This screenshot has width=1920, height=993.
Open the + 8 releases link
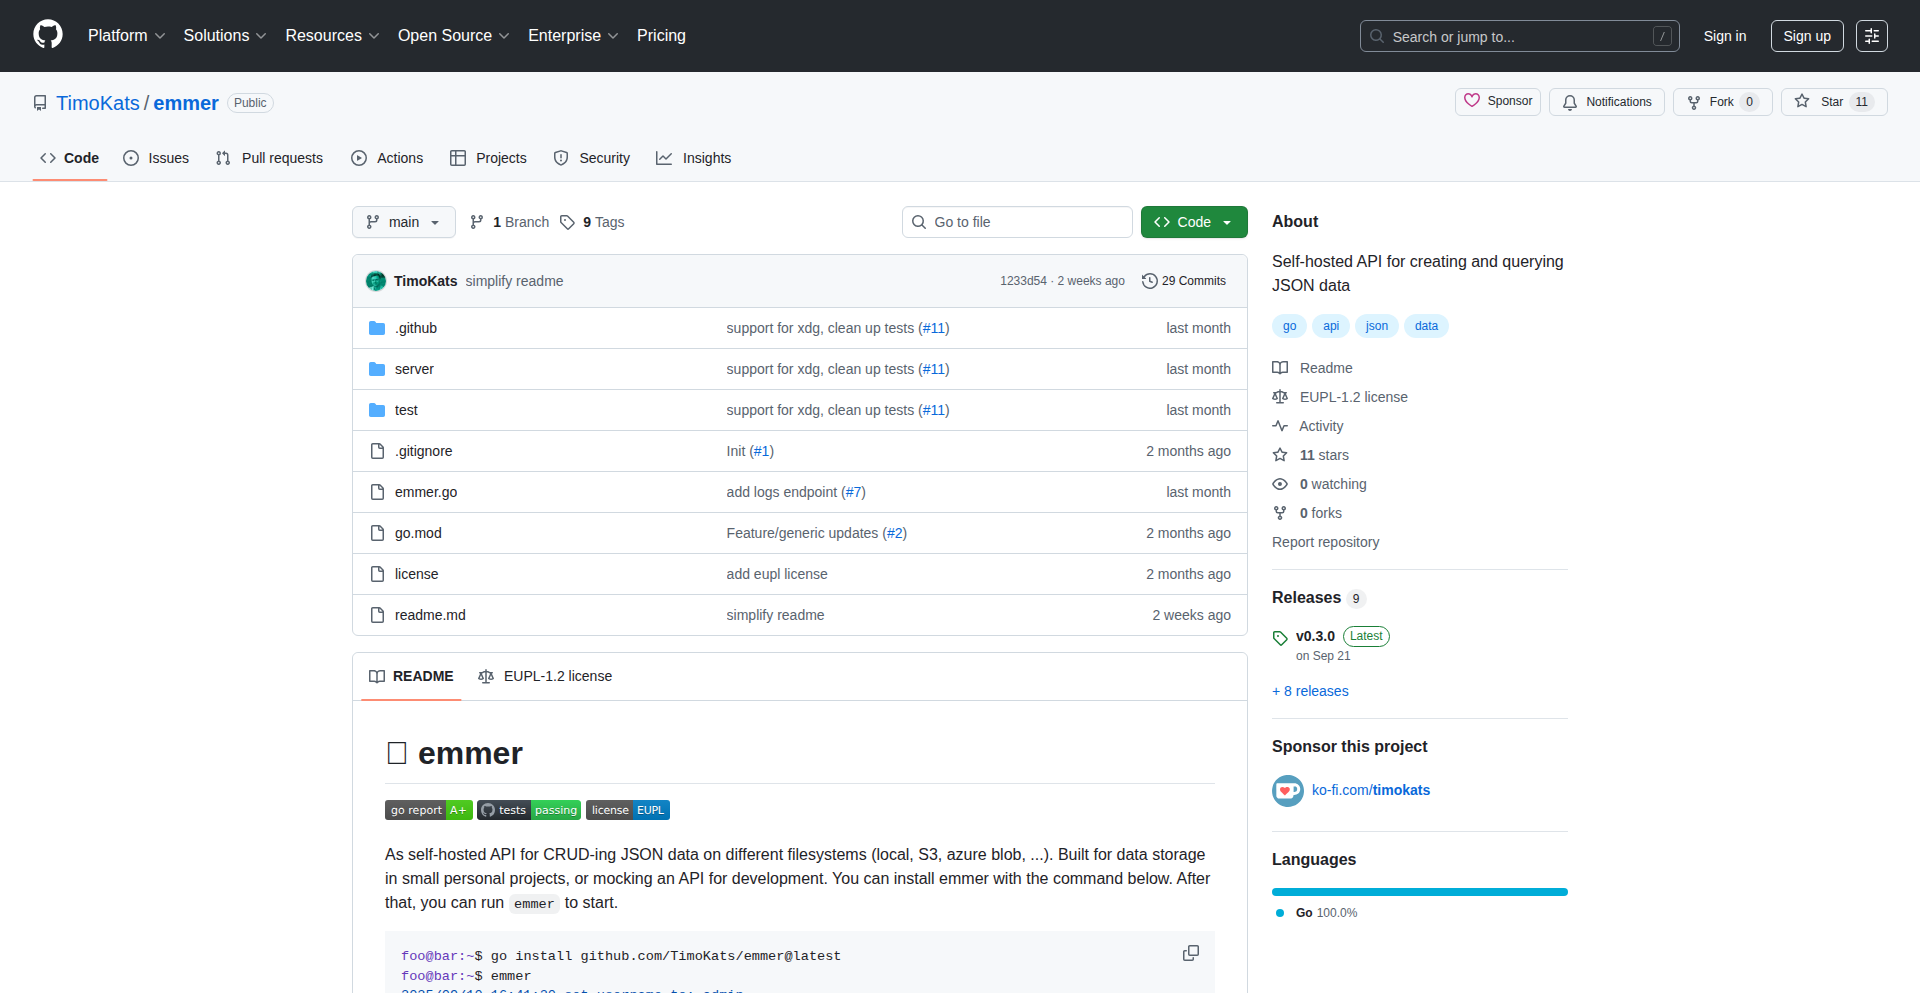tap(1310, 691)
